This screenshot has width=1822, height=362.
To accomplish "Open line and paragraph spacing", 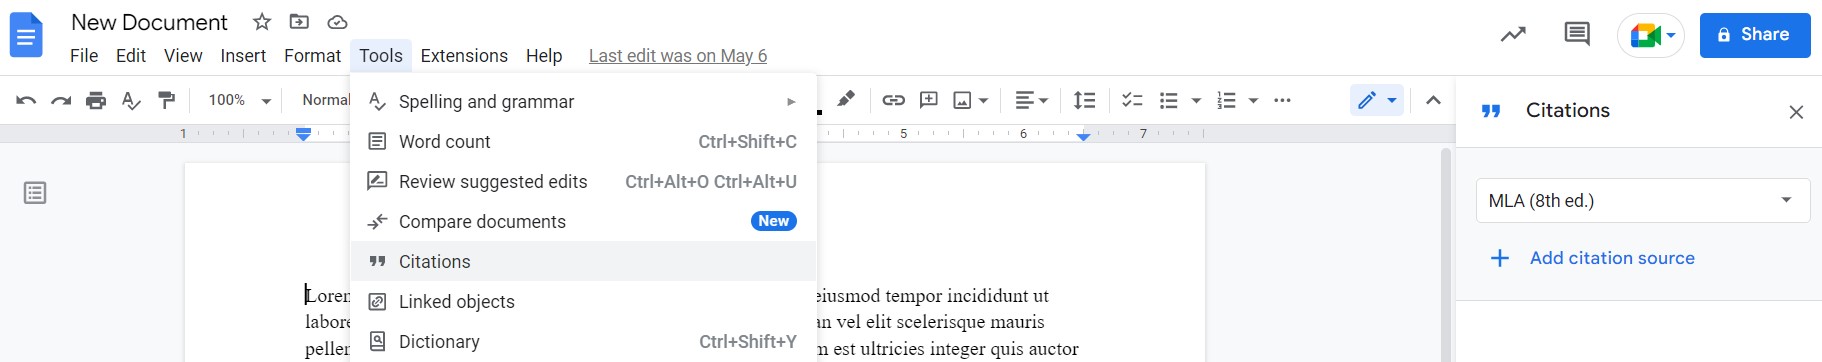I will [1084, 100].
